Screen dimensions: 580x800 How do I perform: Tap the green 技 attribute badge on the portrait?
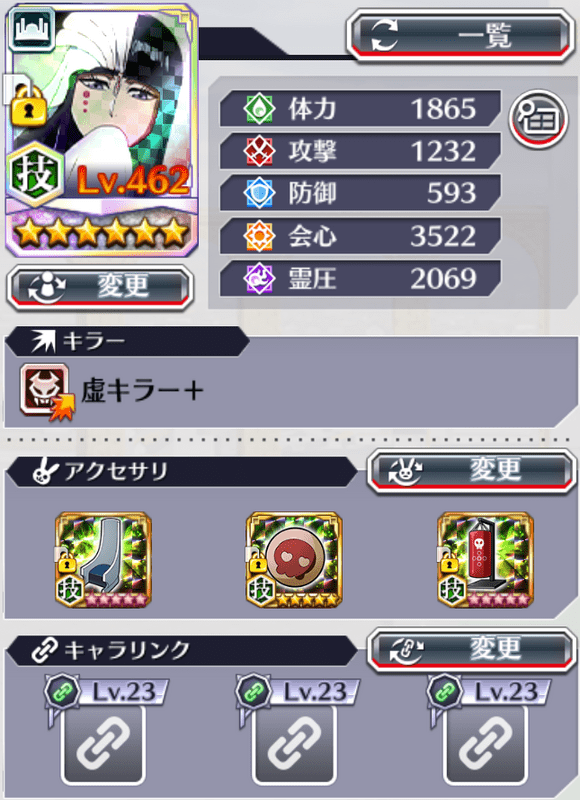[x=35, y=174]
